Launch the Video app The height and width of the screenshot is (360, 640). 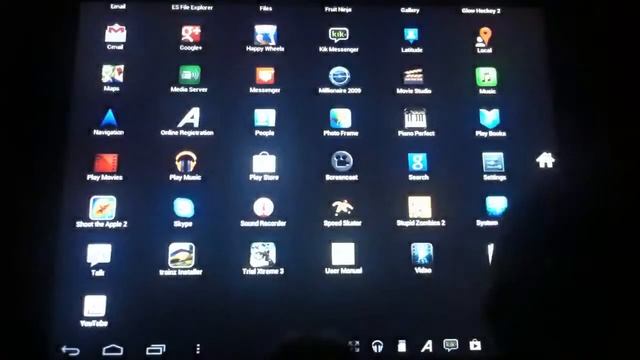[x=422, y=254]
